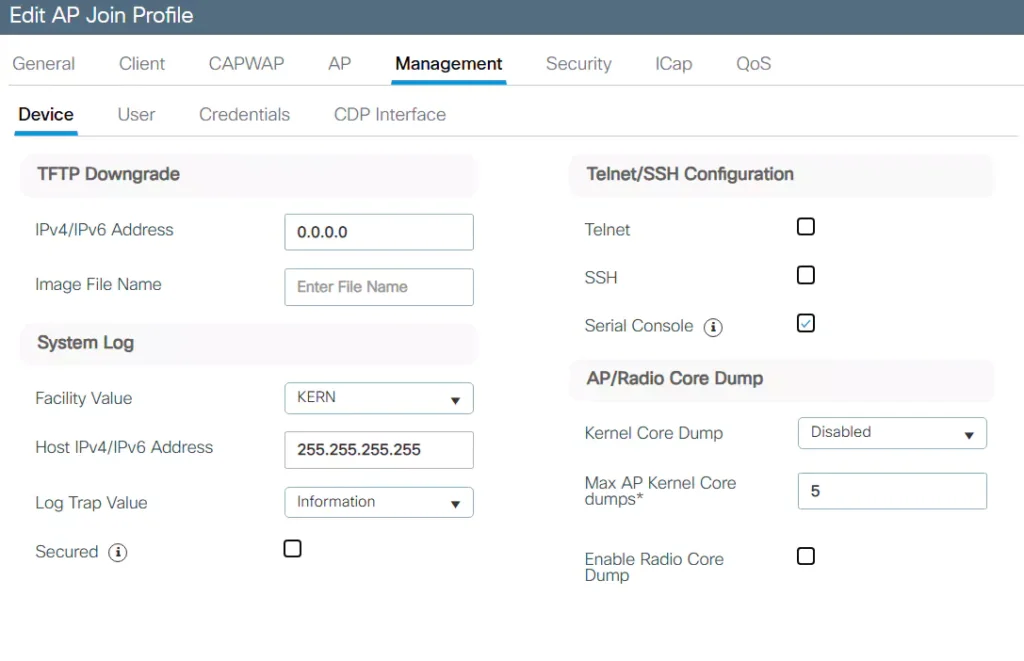Viewport: 1024px width, 661px height.
Task: Uncheck the Serial Console checkbox
Action: (806, 323)
